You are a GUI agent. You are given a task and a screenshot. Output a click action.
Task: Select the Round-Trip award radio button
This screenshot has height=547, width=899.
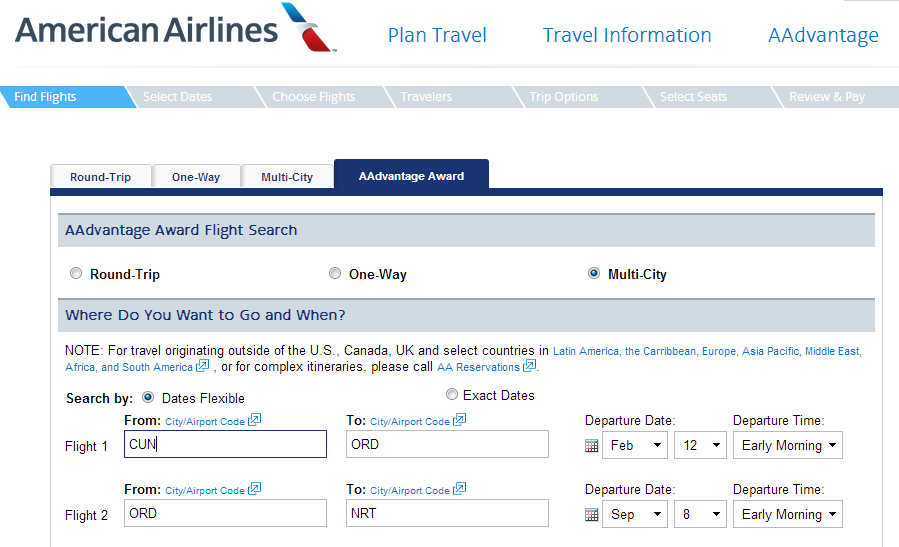pyautogui.click(x=76, y=274)
